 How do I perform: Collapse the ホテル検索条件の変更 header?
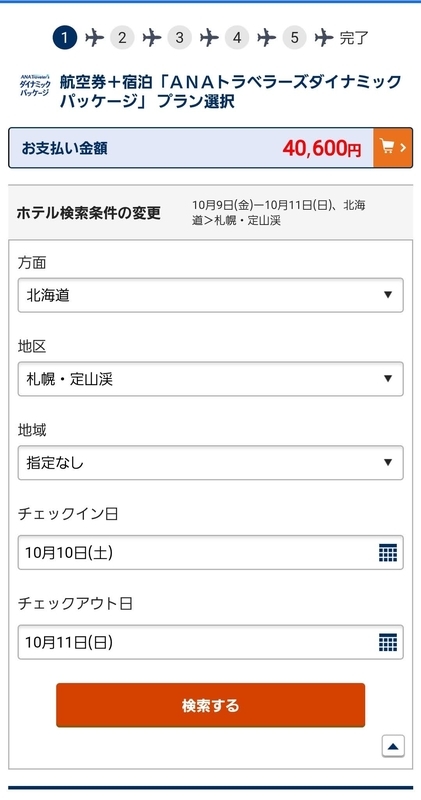(210, 213)
